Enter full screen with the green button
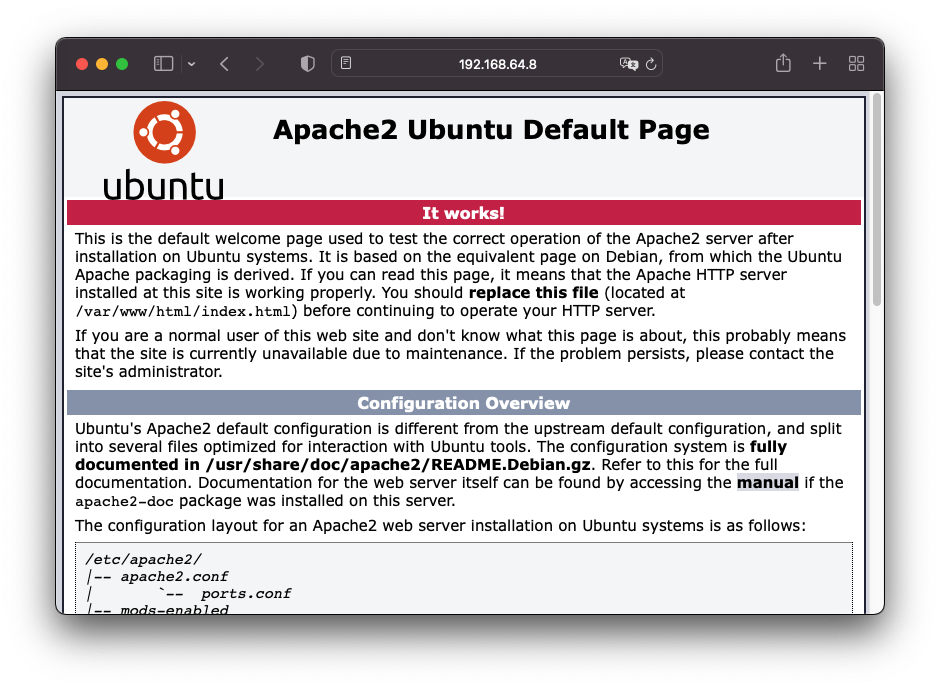This screenshot has width=940, height=688. pos(122,64)
